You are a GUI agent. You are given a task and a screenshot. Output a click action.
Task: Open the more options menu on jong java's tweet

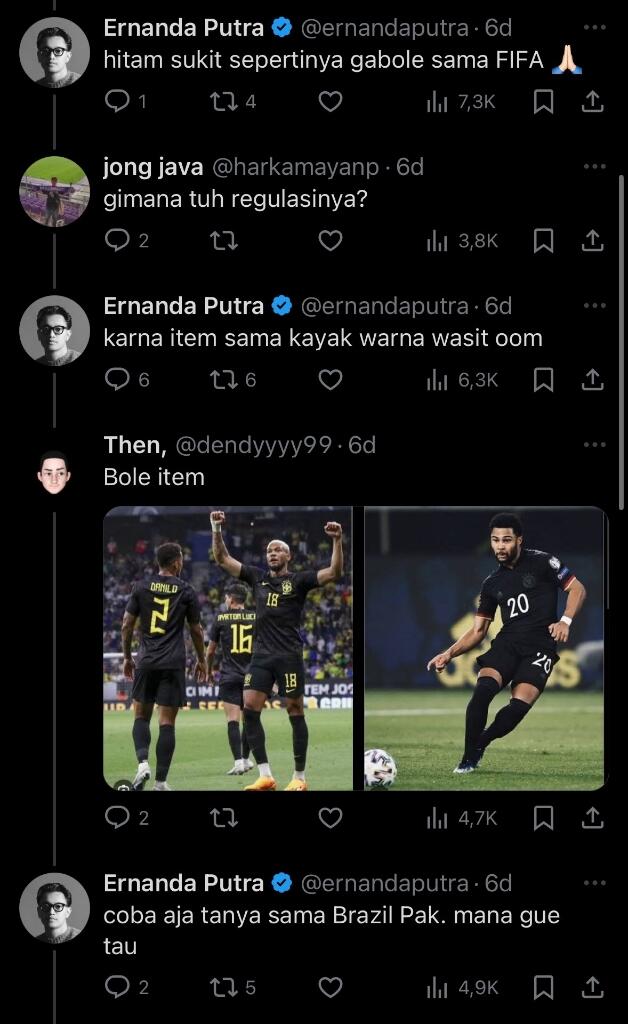(594, 166)
